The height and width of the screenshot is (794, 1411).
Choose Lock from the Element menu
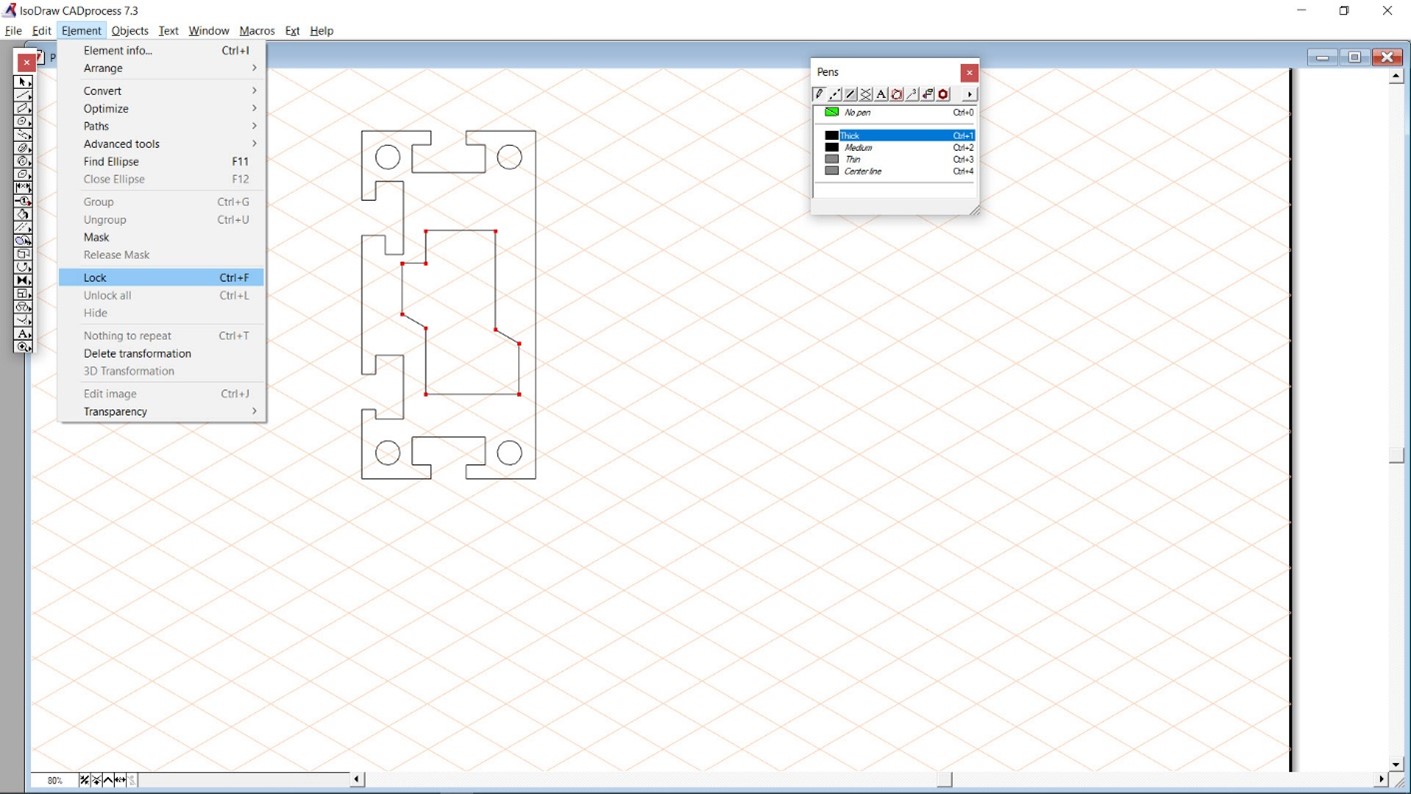pos(161,278)
